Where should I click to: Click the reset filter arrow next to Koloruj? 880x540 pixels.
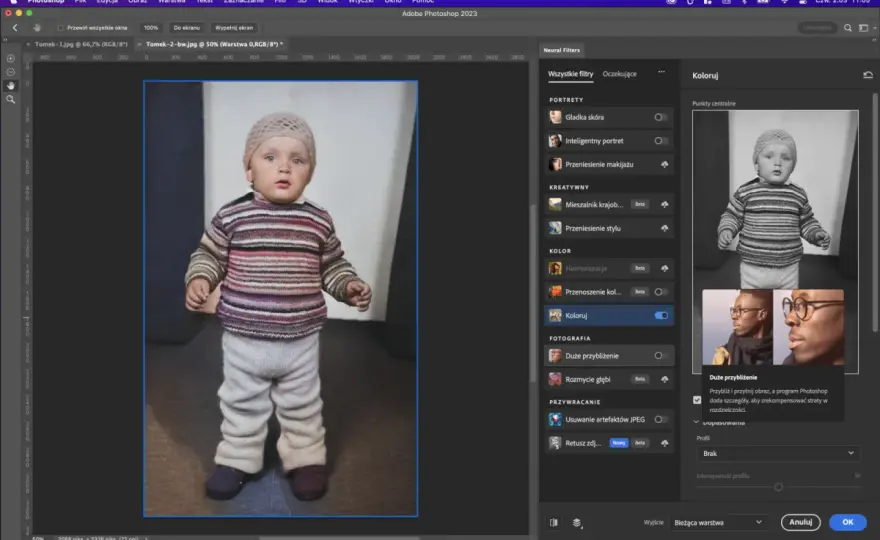point(868,75)
